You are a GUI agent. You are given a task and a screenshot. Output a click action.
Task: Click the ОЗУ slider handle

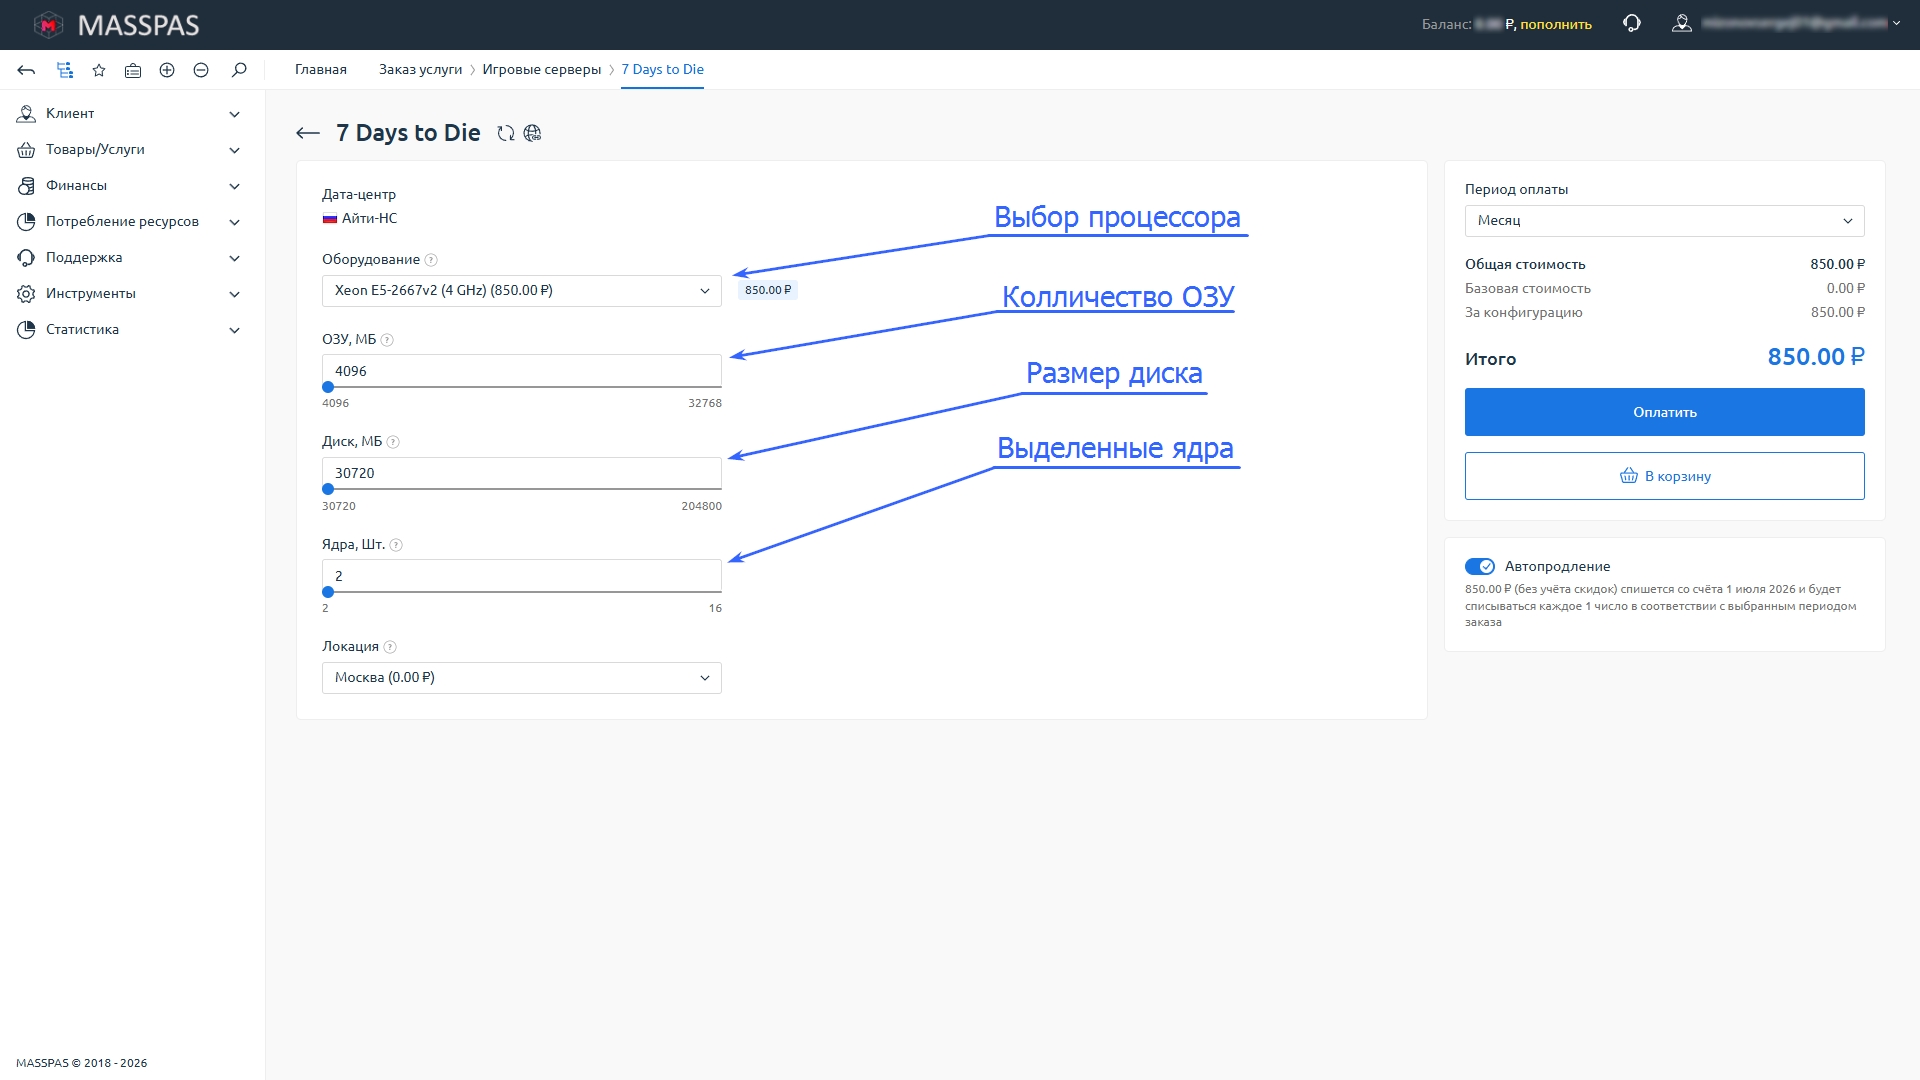coord(328,387)
